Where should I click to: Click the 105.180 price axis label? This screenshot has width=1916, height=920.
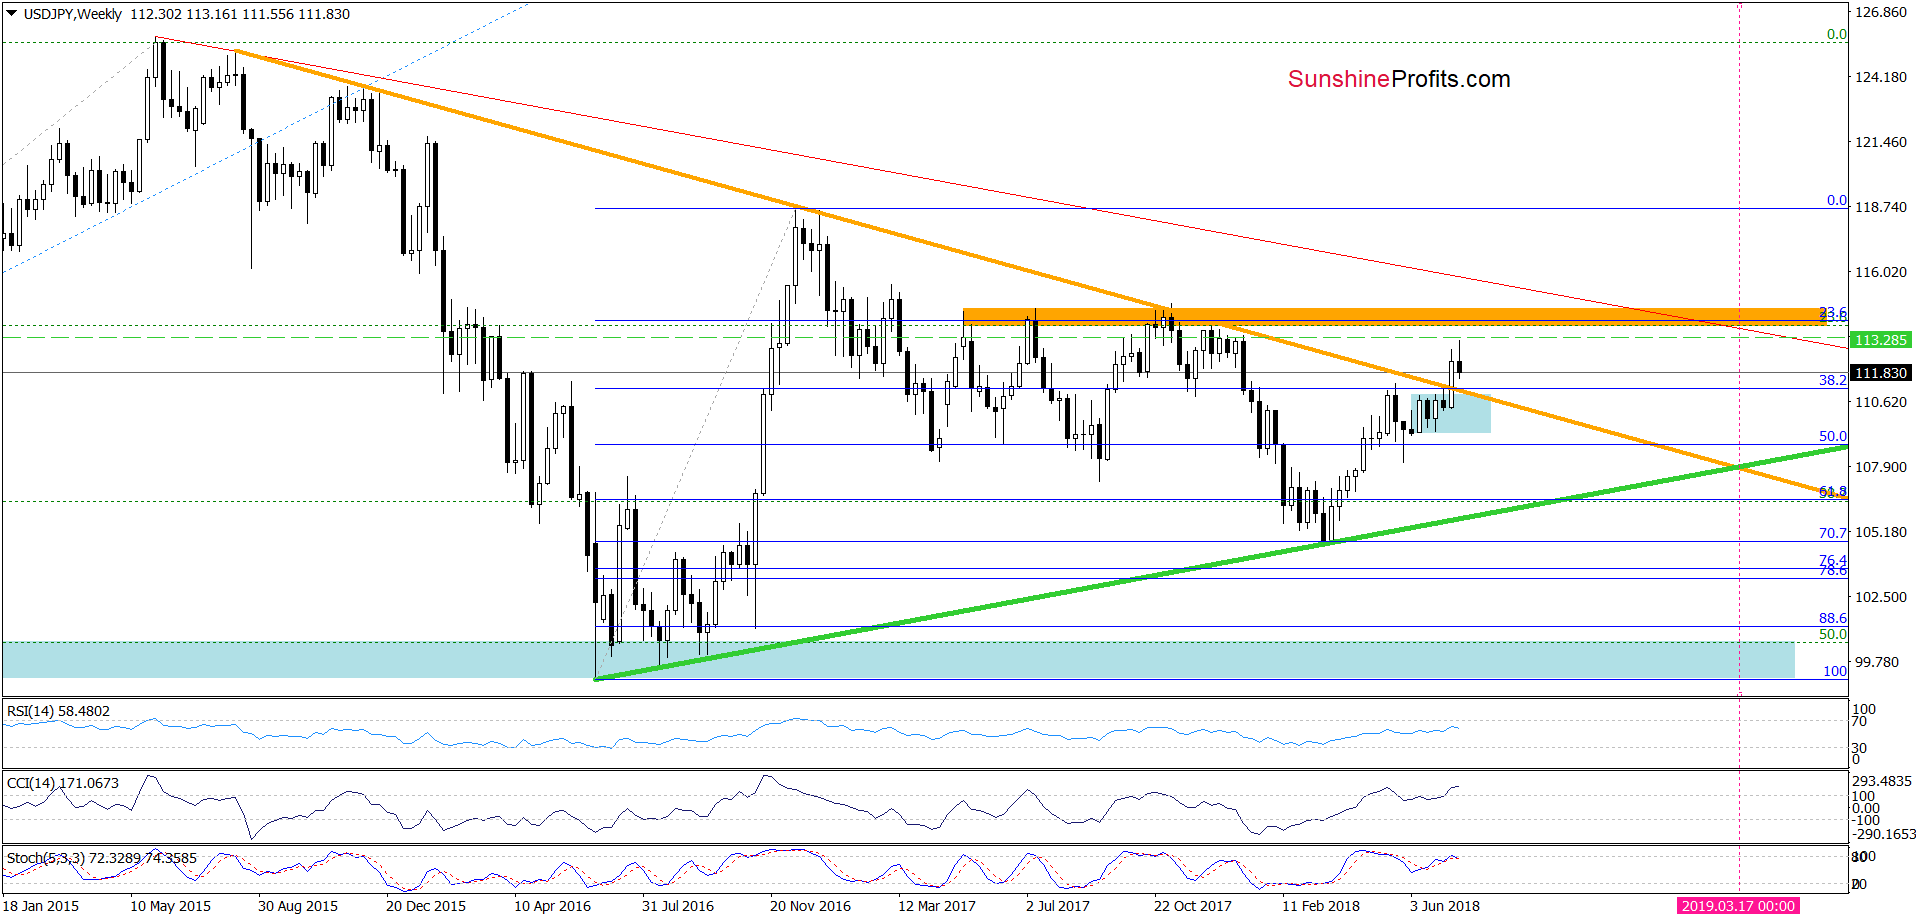[x=1881, y=532]
